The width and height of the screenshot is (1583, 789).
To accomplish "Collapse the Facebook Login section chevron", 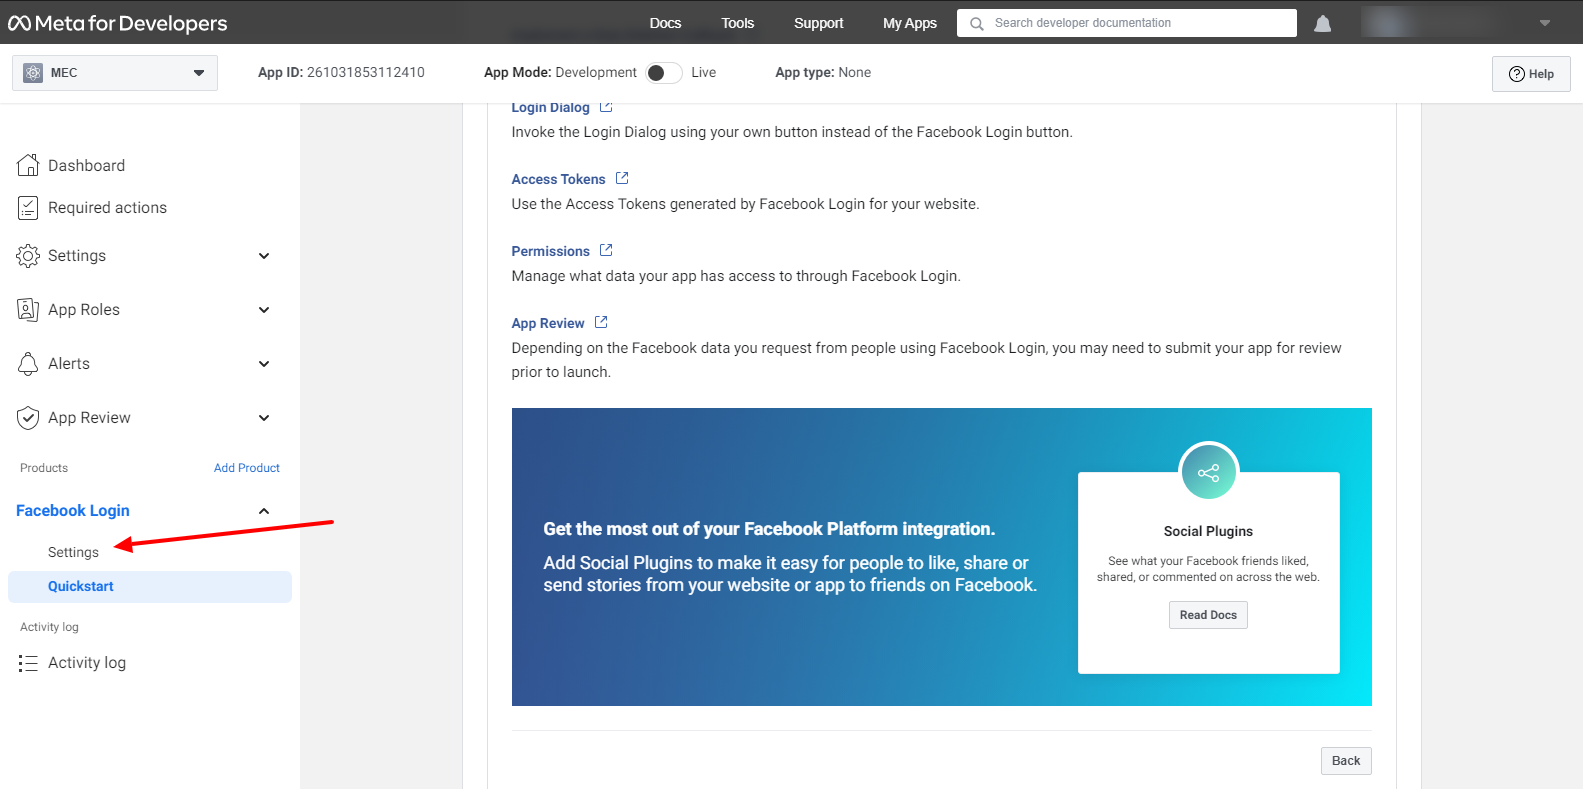I will click(264, 511).
